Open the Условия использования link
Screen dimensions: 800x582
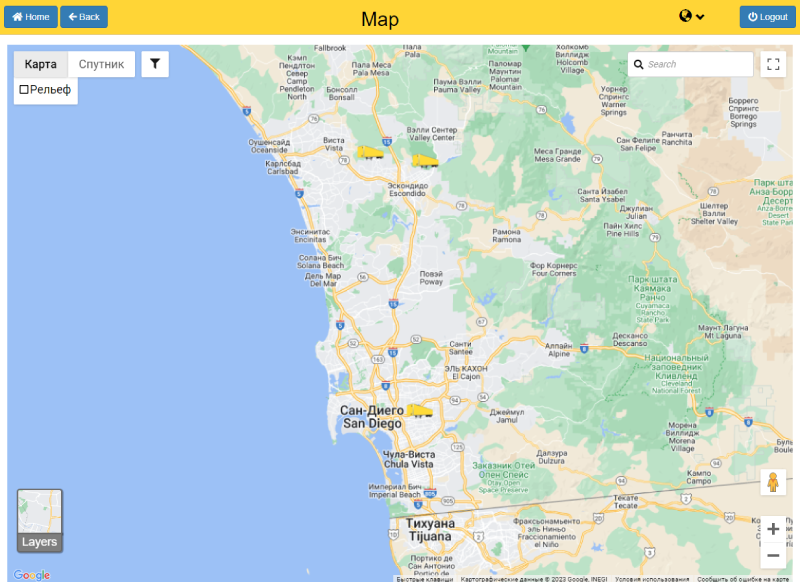click(652, 579)
